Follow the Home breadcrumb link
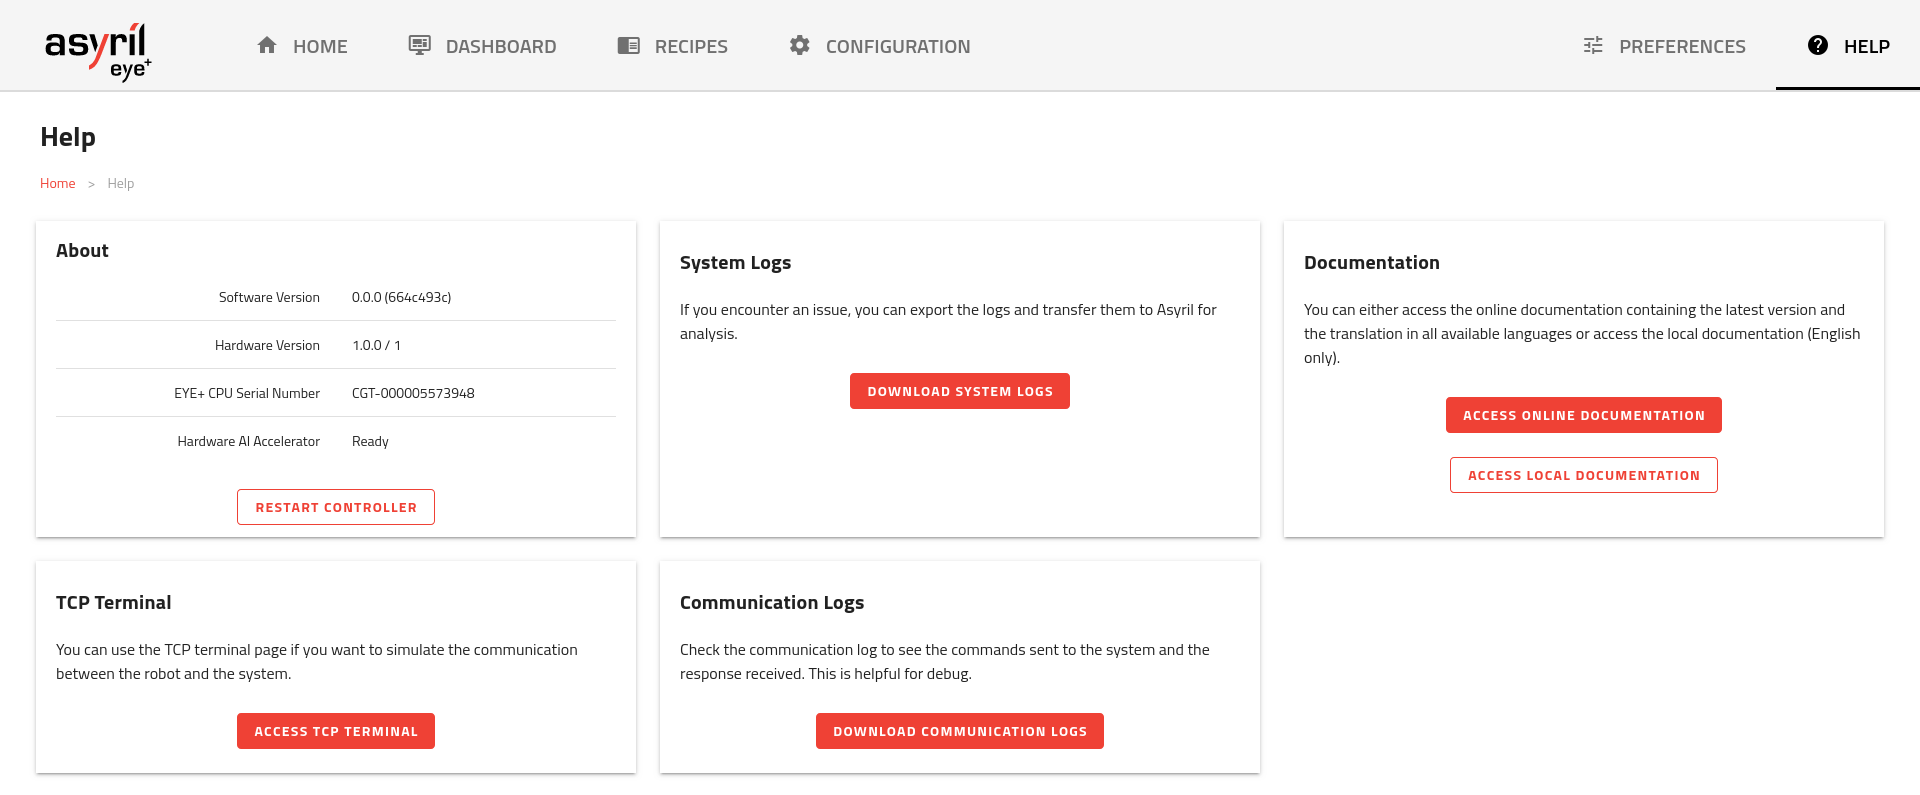This screenshot has width=1920, height=795. pyautogui.click(x=58, y=183)
